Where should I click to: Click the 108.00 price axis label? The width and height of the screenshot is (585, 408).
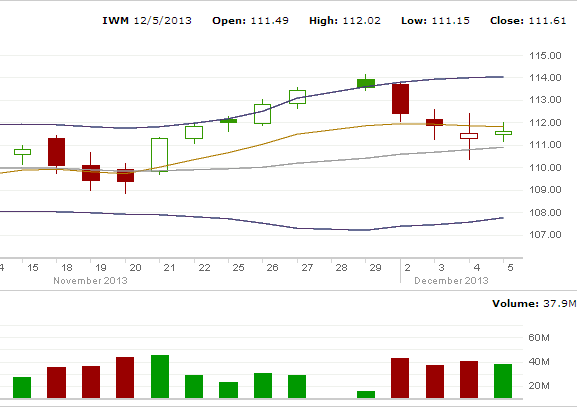545,213
